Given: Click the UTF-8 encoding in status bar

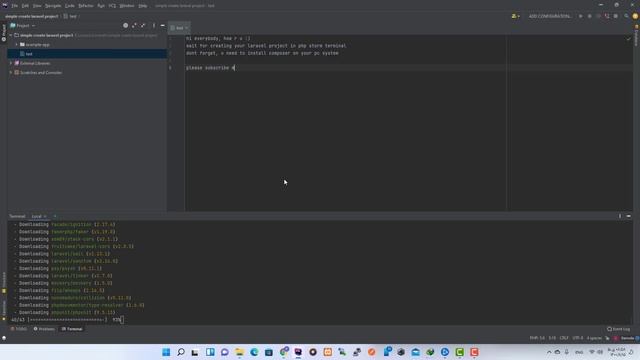Looking at the screenshot, I should pyautogui.click(x=578, y=338).
